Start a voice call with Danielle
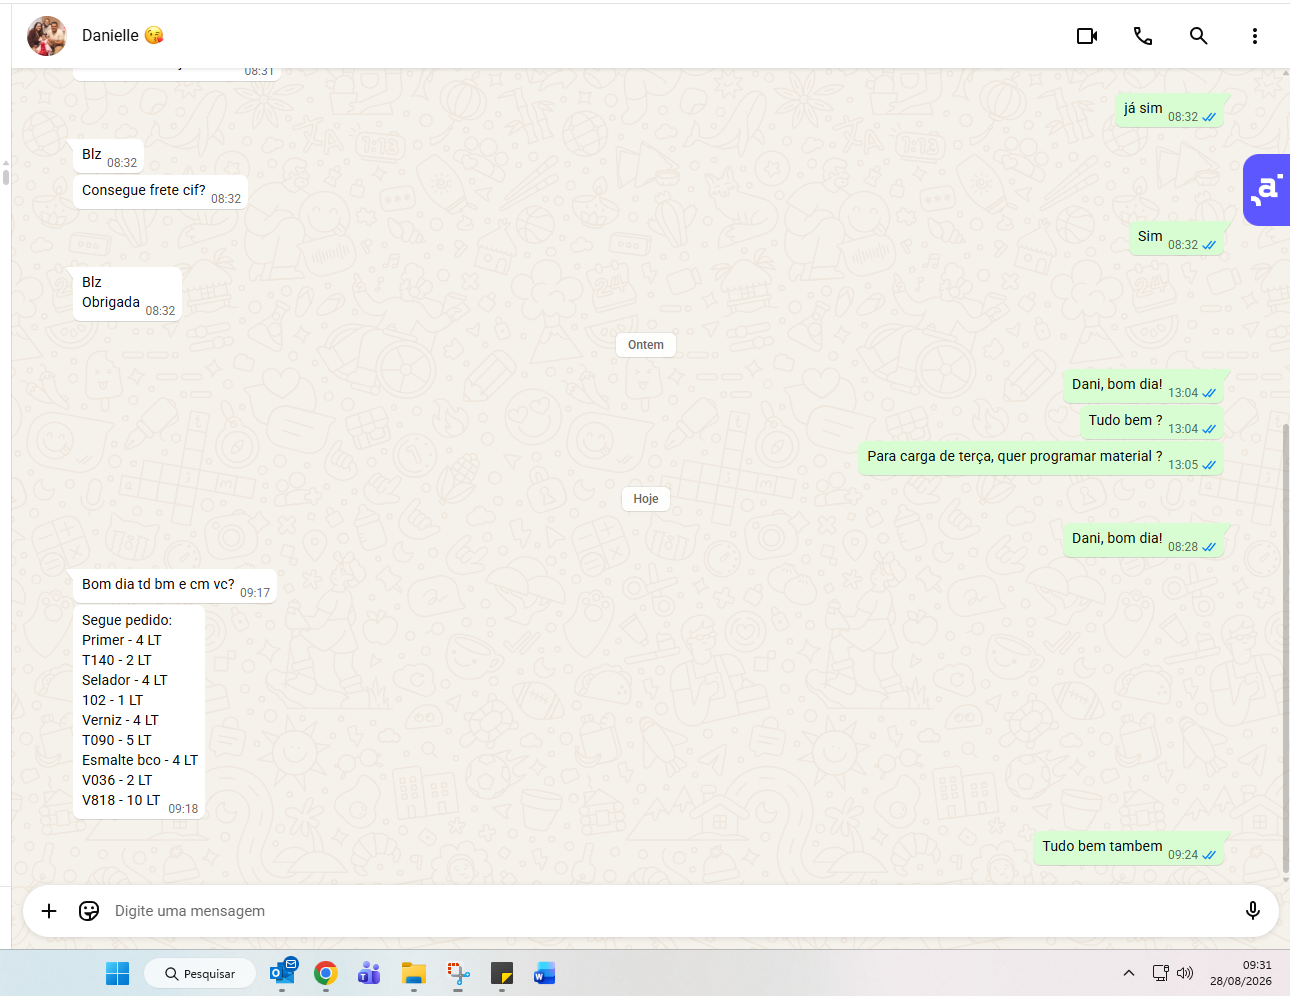The image size is (1290, 996). click(1143, 36)
